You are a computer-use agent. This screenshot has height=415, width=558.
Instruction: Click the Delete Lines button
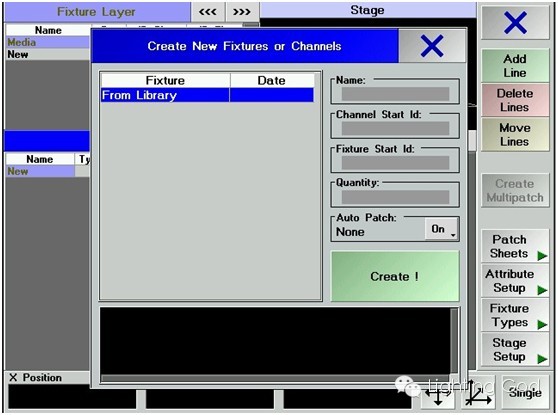click(515, 100)
